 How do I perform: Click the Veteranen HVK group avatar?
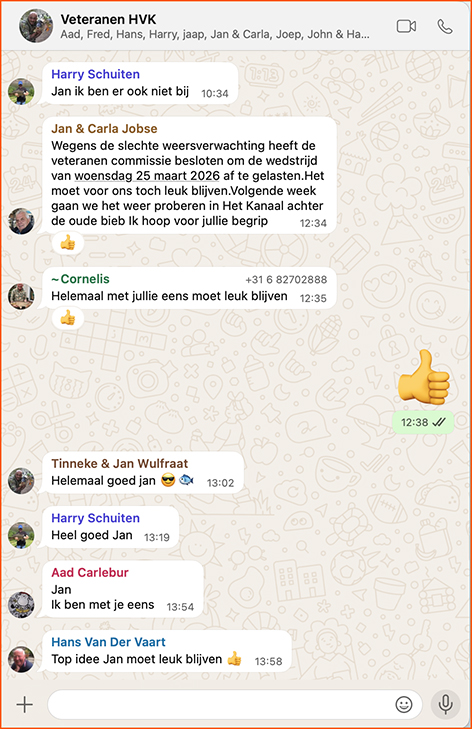36,26
